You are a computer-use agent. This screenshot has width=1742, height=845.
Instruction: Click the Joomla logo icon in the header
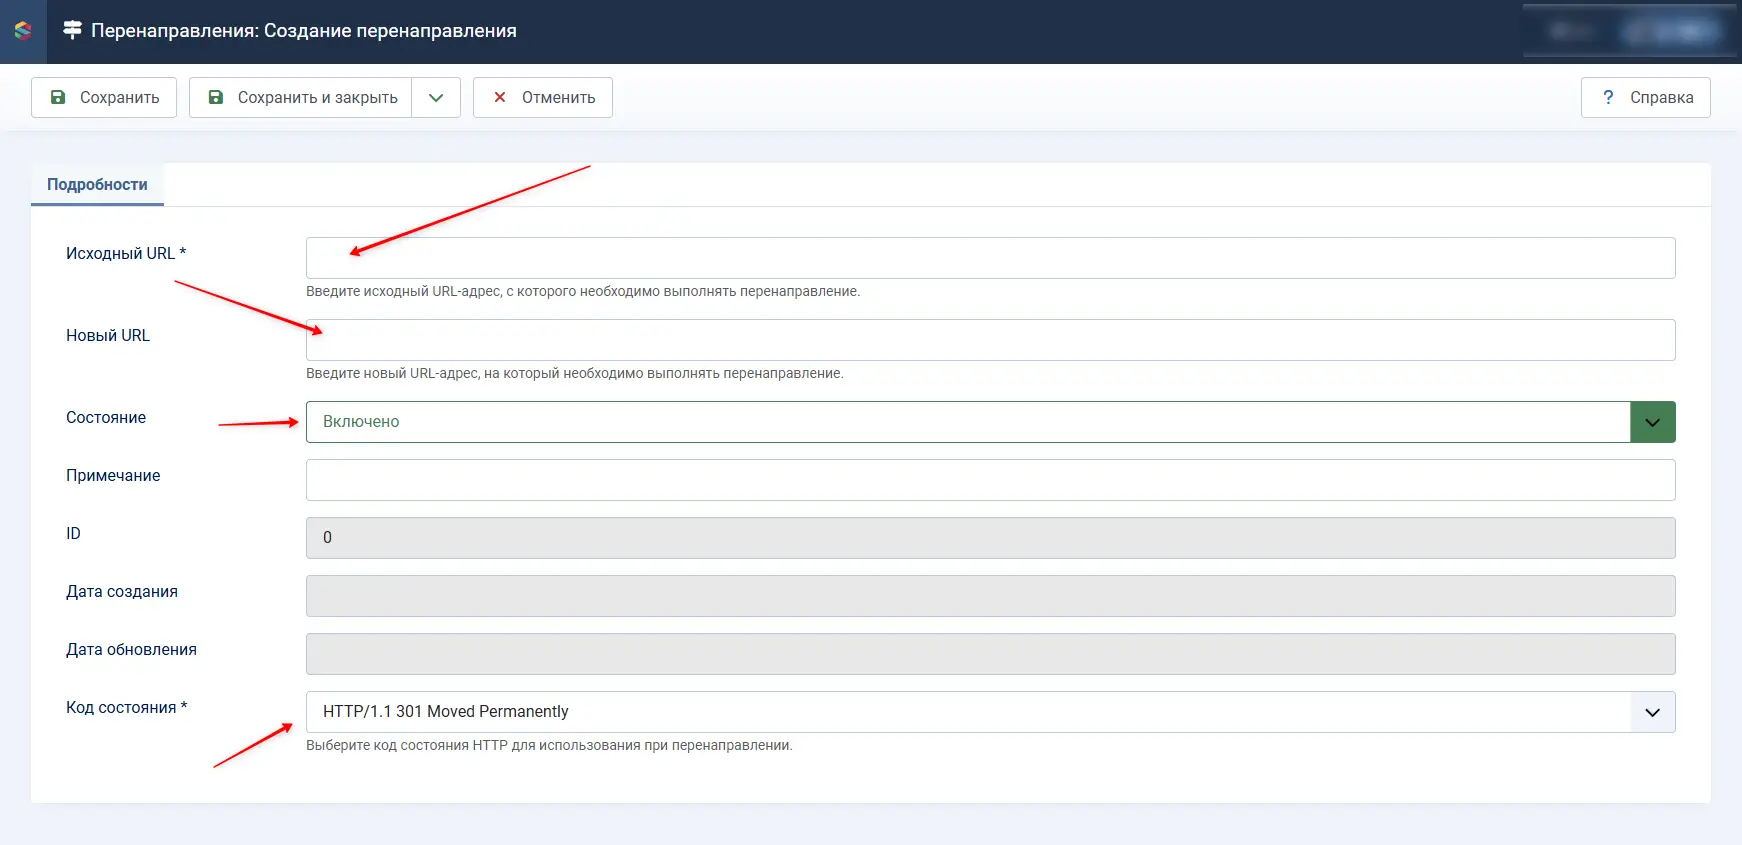click(23, 31)
